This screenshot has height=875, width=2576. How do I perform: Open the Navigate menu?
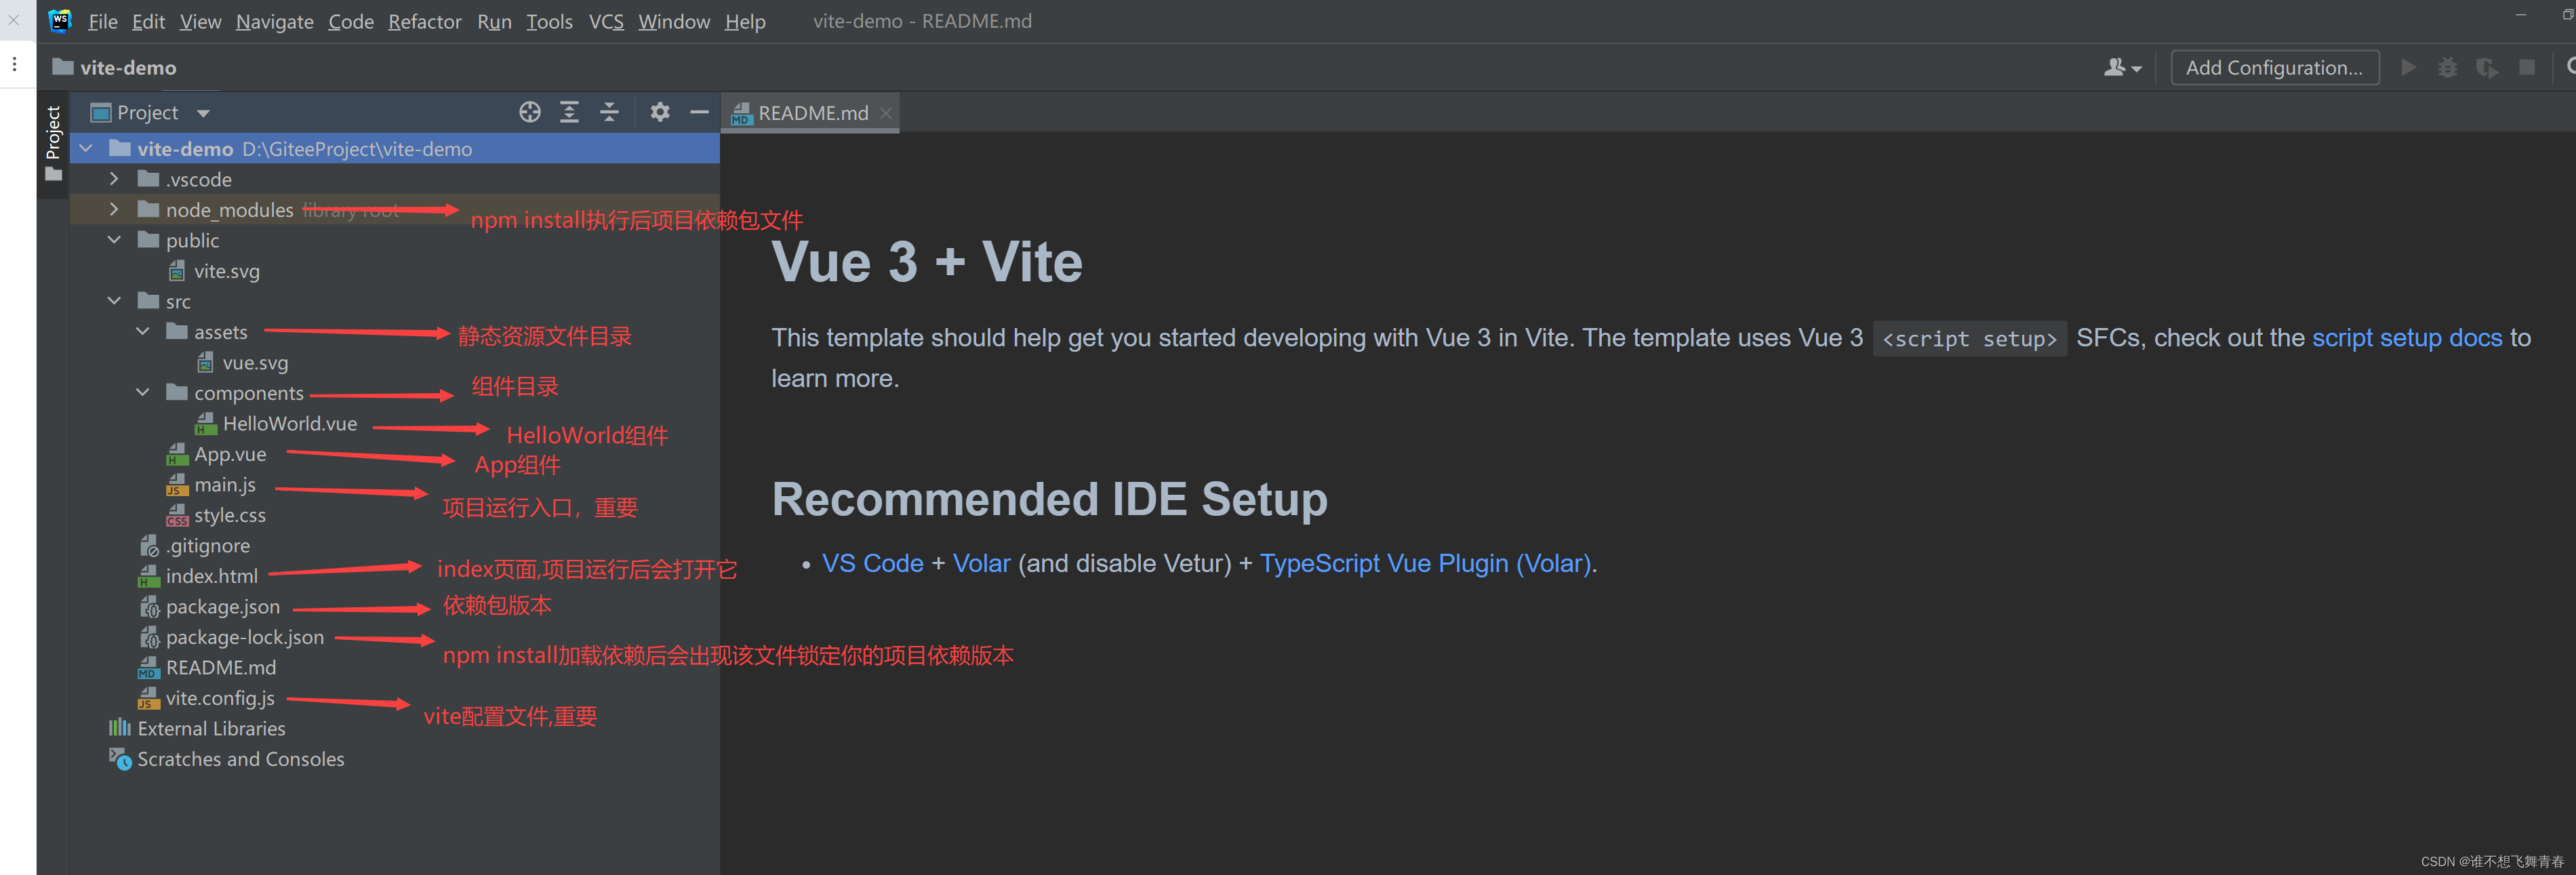(274, 21)
